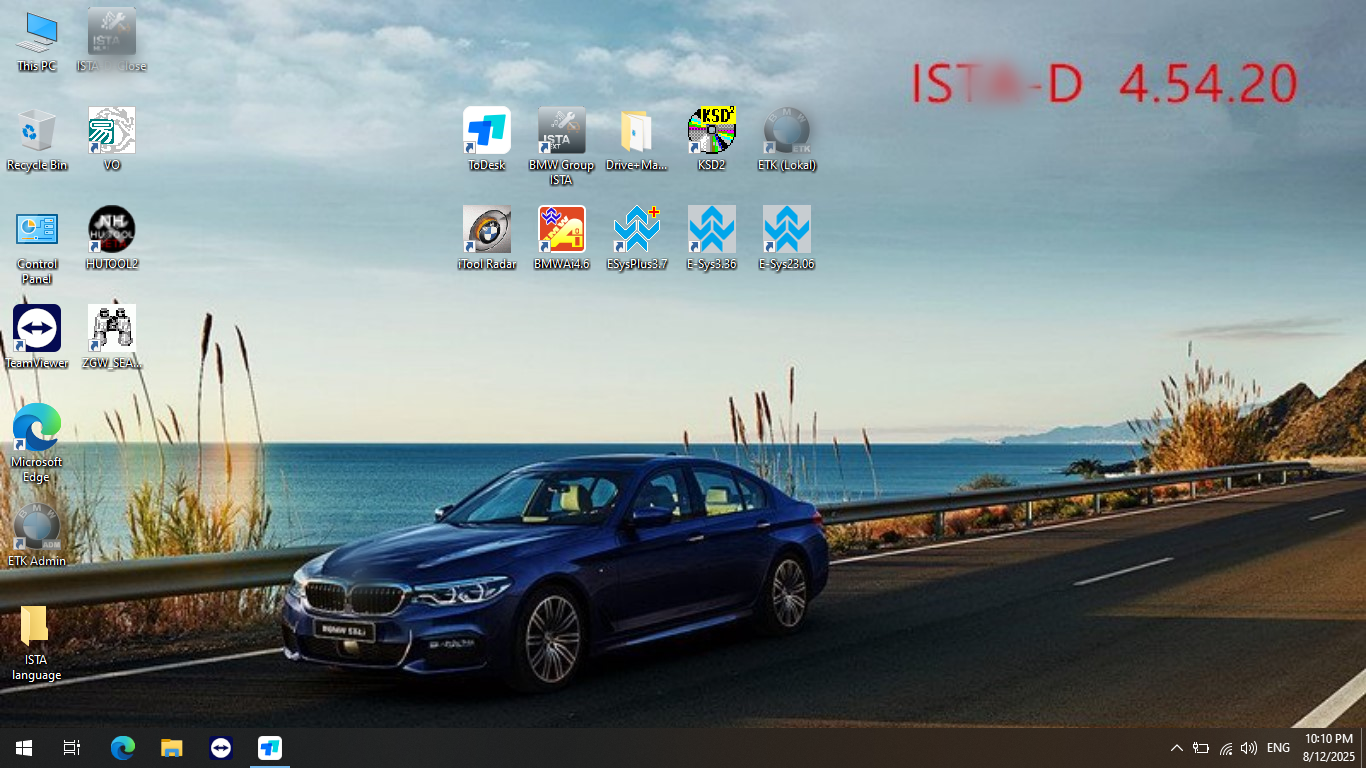Select the VO desktop shortcut
Screen dimensions: 1366x768
(x=112, y=131)
